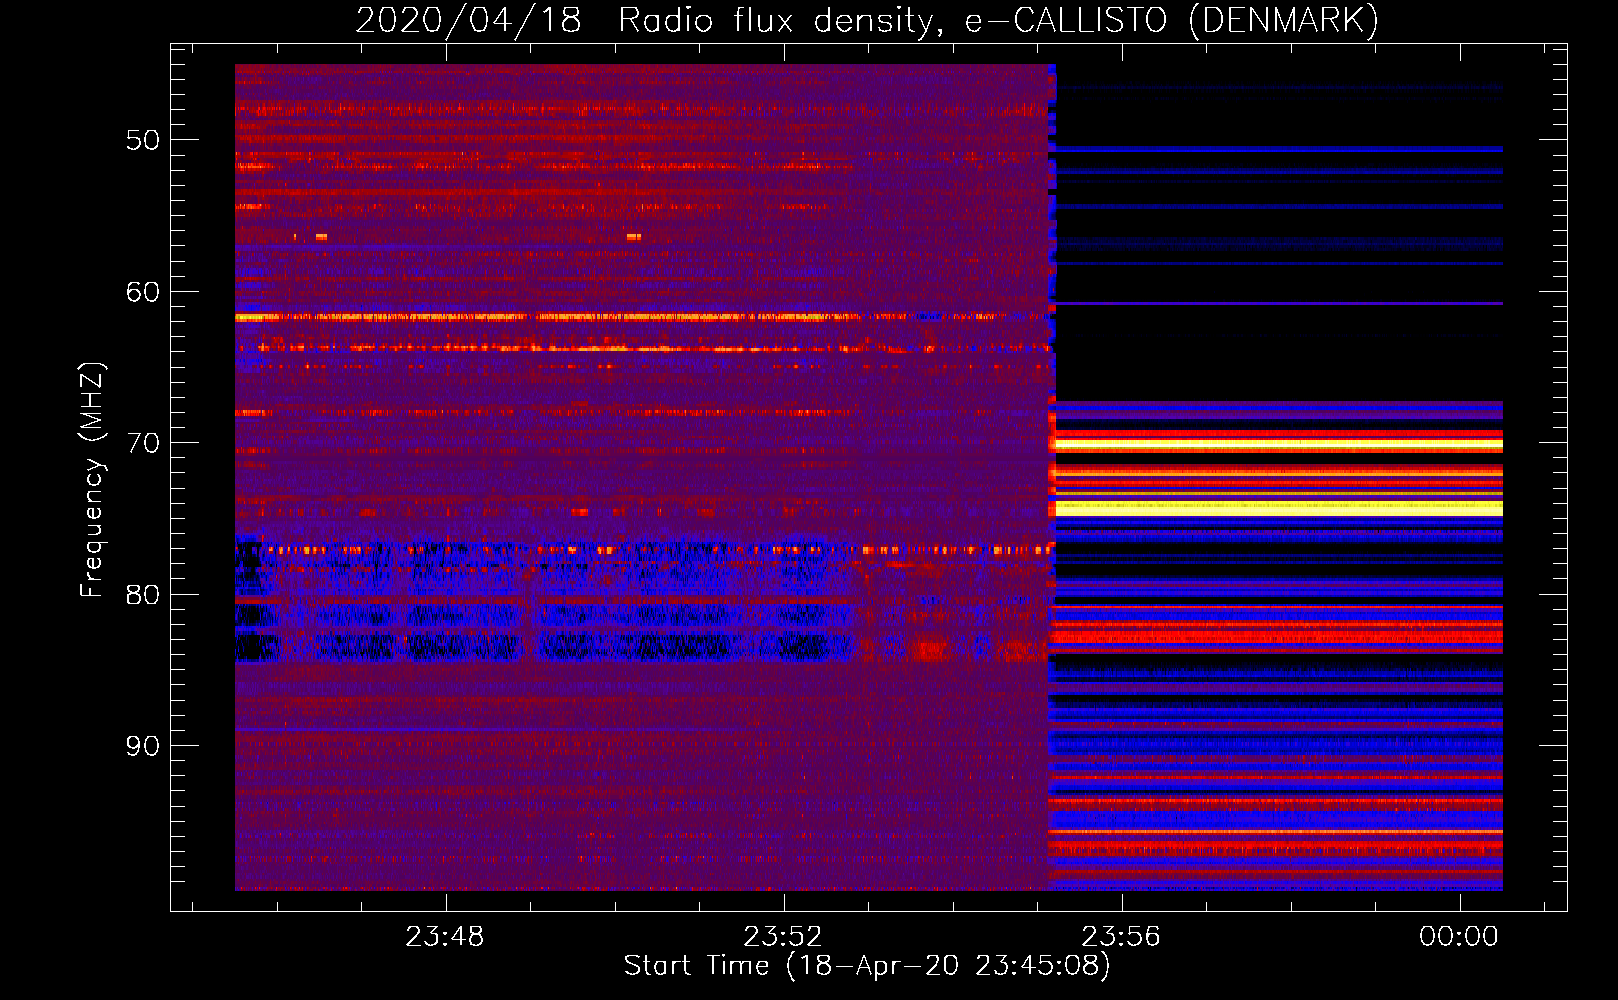Viewport: 1618px width, 1000px height.
Task: Click the plot title 'Radio flux density, e-CALLISTO (DENMARK)'
Action: click(998, 20)
